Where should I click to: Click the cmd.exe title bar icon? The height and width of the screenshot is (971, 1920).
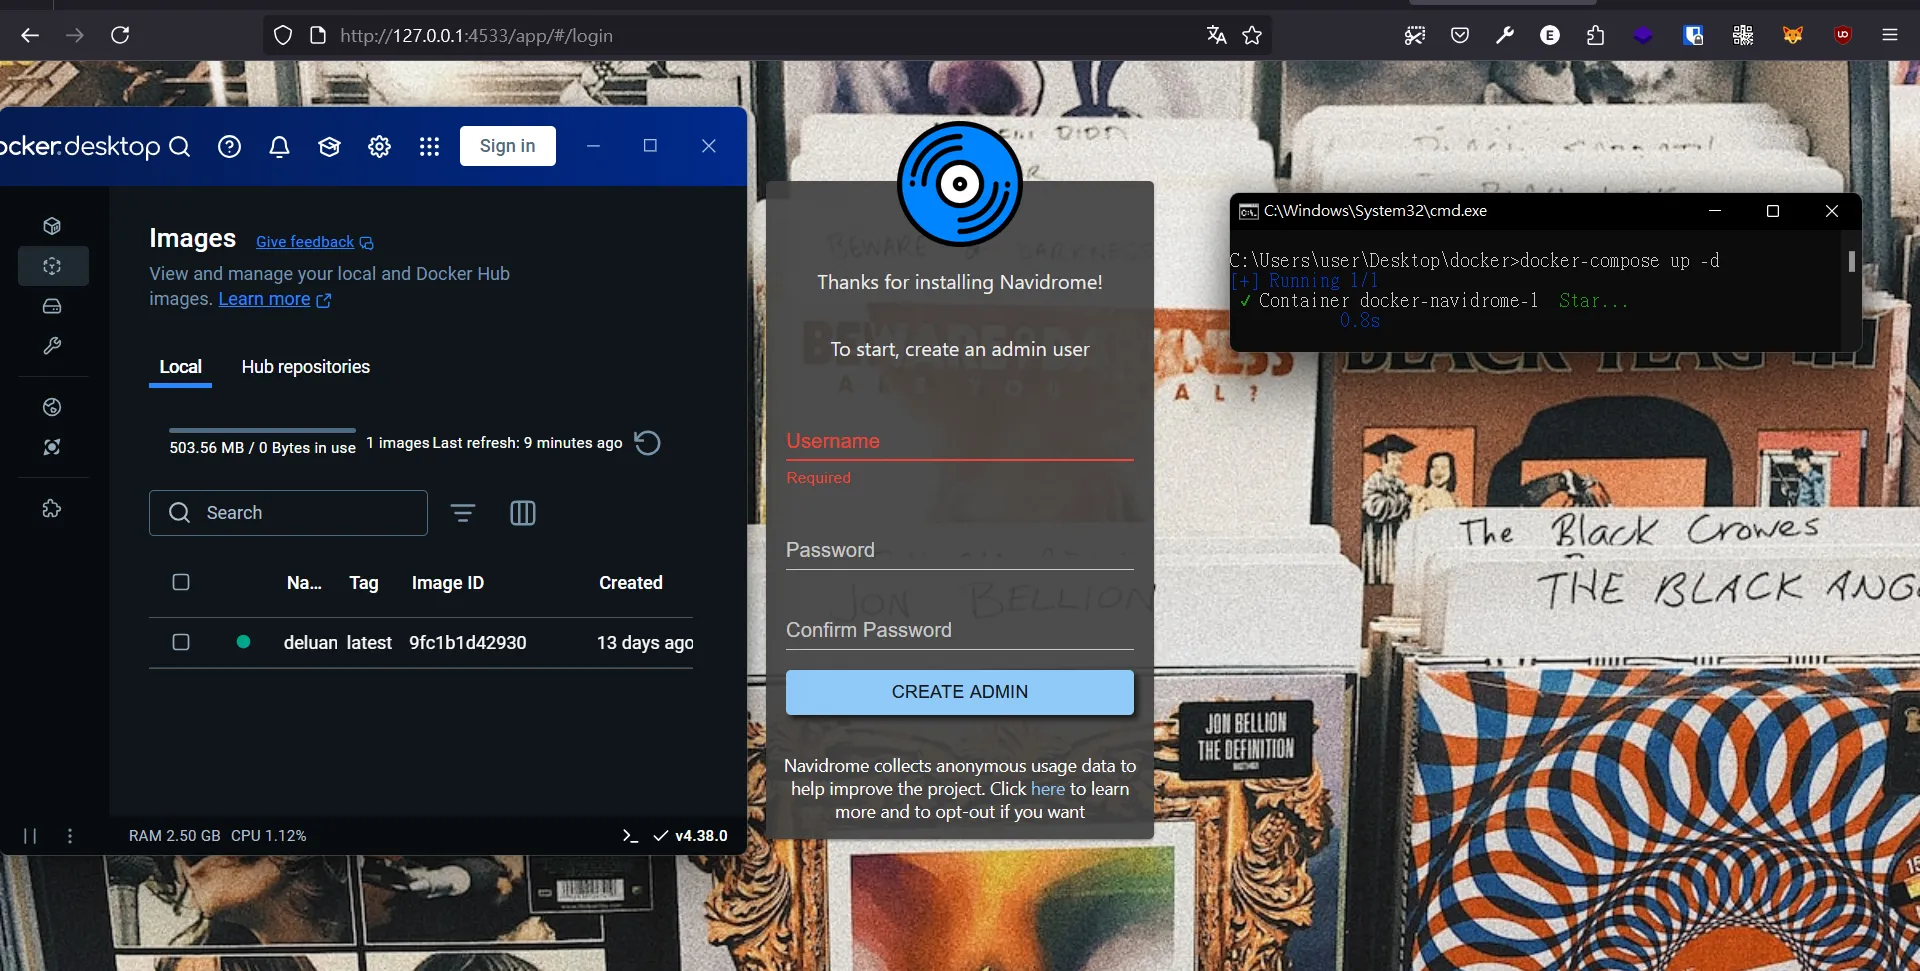coord(1248,211)
